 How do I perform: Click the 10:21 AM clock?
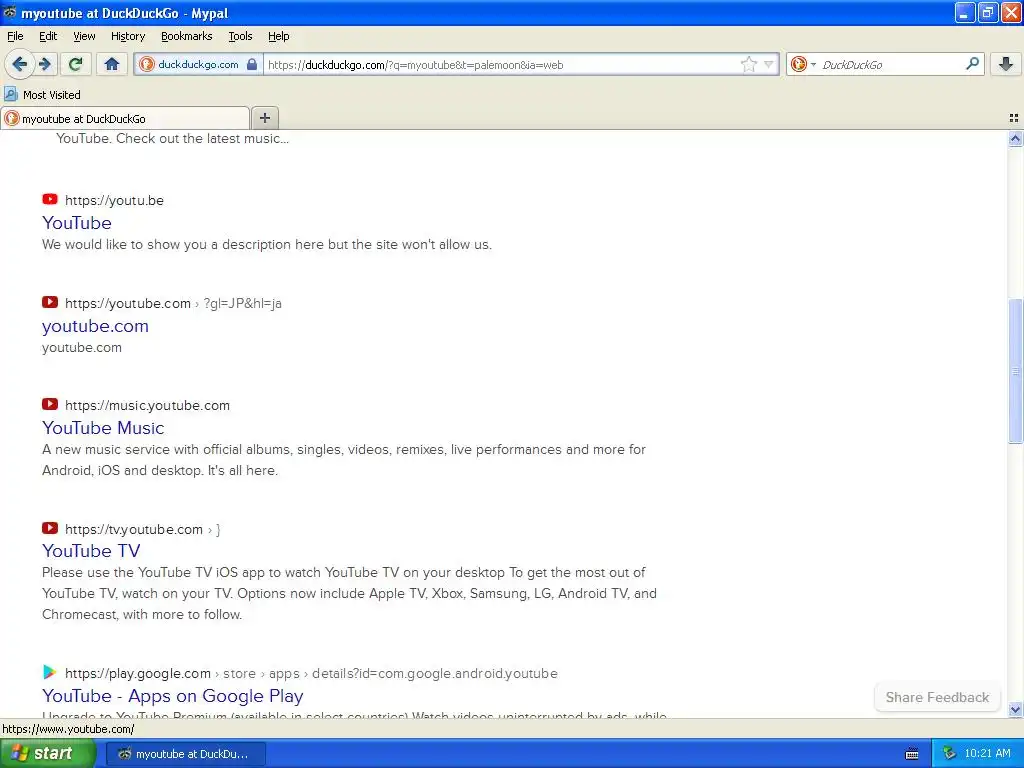[x=987, y=753]
